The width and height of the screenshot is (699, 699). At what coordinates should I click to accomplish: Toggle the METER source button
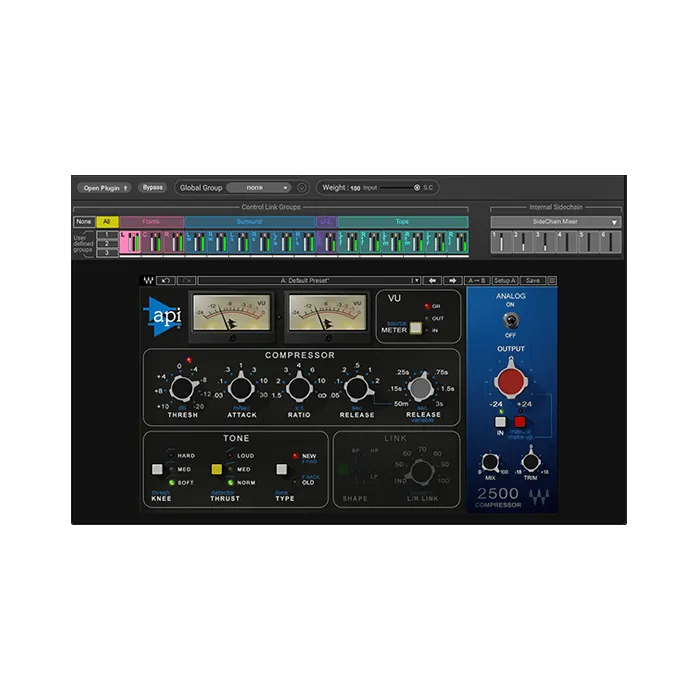click(x=415, y=328)
